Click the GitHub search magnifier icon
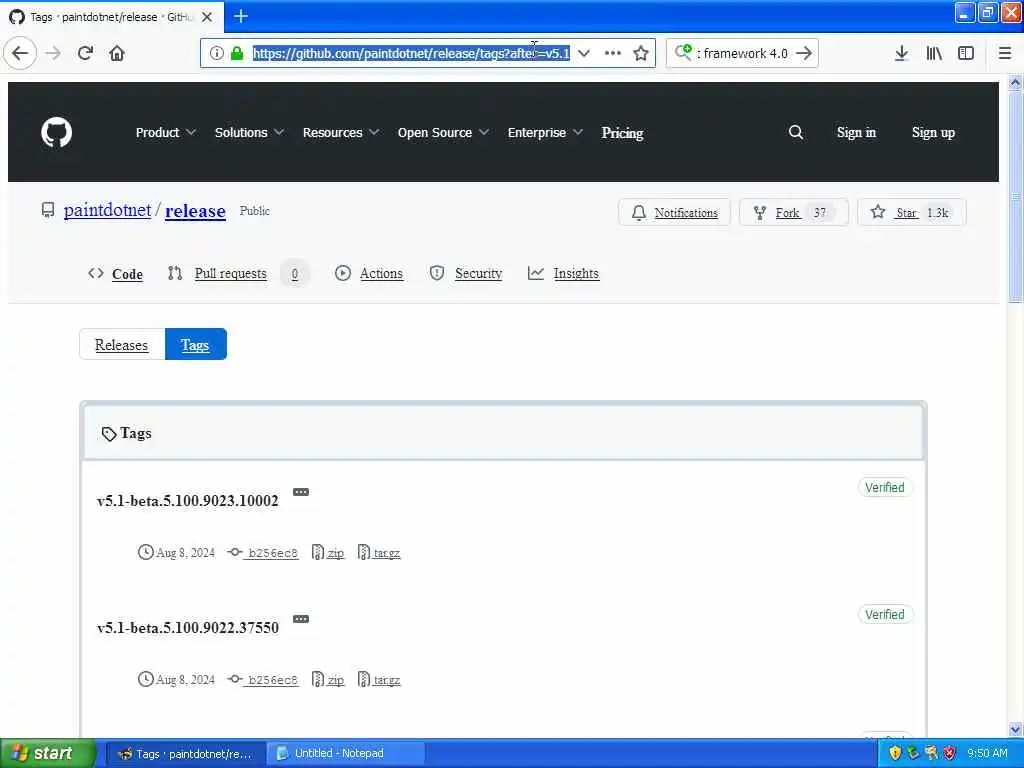Viewport: 1024px width, 768px height. click(795, 133)
